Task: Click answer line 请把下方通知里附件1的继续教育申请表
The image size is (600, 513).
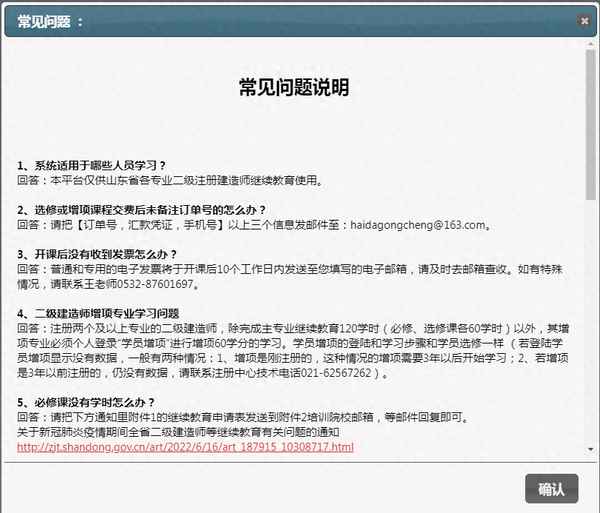Action: click(x=243, y=417)
